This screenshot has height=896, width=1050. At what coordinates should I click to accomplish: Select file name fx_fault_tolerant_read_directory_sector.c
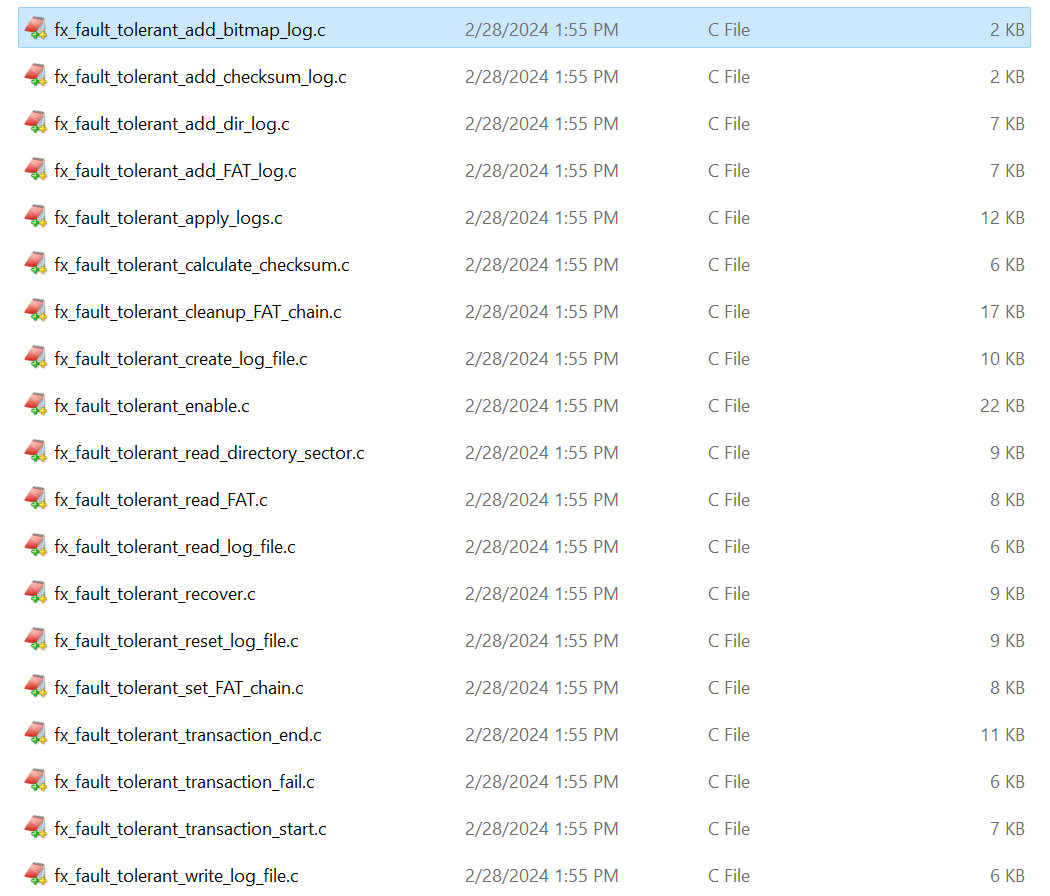209,453
